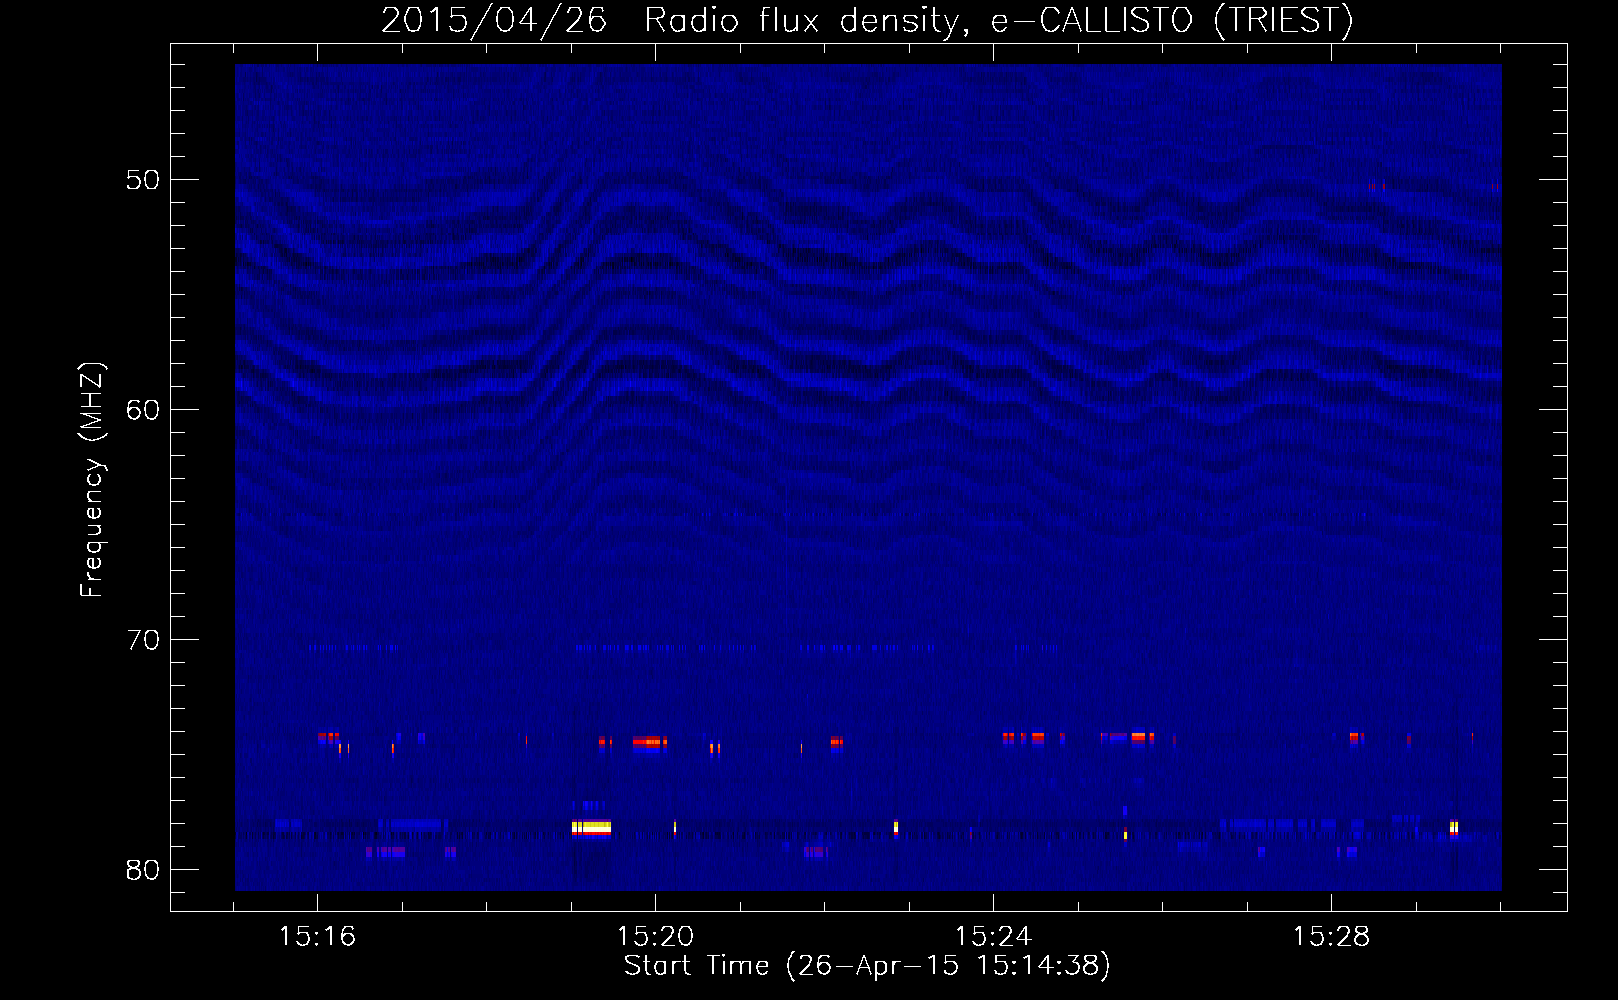This screenshot has height=1000, width=1618.
Task: Click the plot title "Radio flux density, e-CALLISTO (TRIEST)"
Action: coord(999,20)
